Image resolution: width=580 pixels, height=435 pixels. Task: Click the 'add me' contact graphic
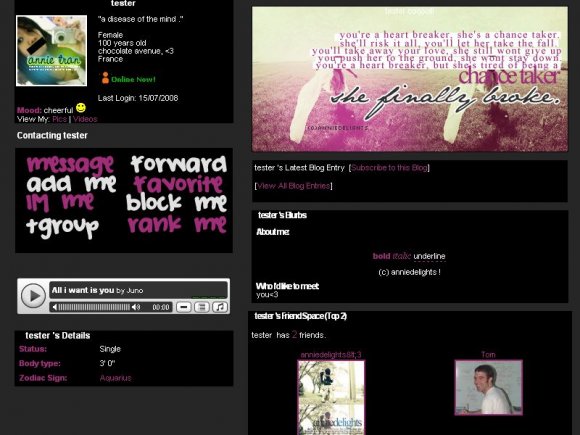pyautogui.click(x=71, y=184)
